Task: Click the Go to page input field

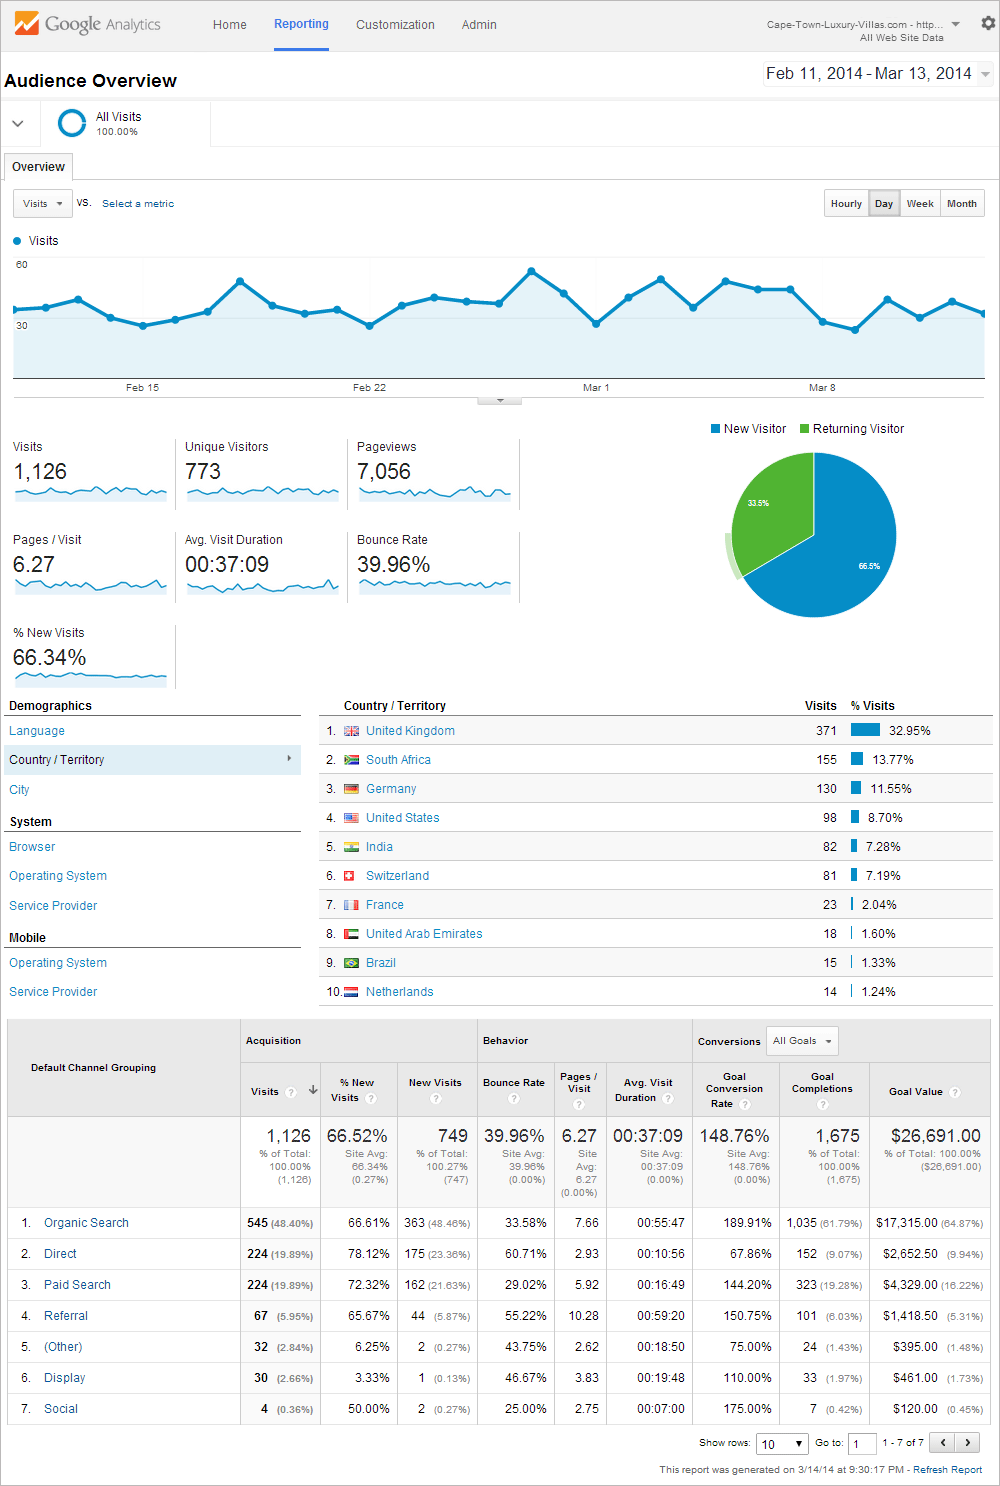Action: point(862,1444)
